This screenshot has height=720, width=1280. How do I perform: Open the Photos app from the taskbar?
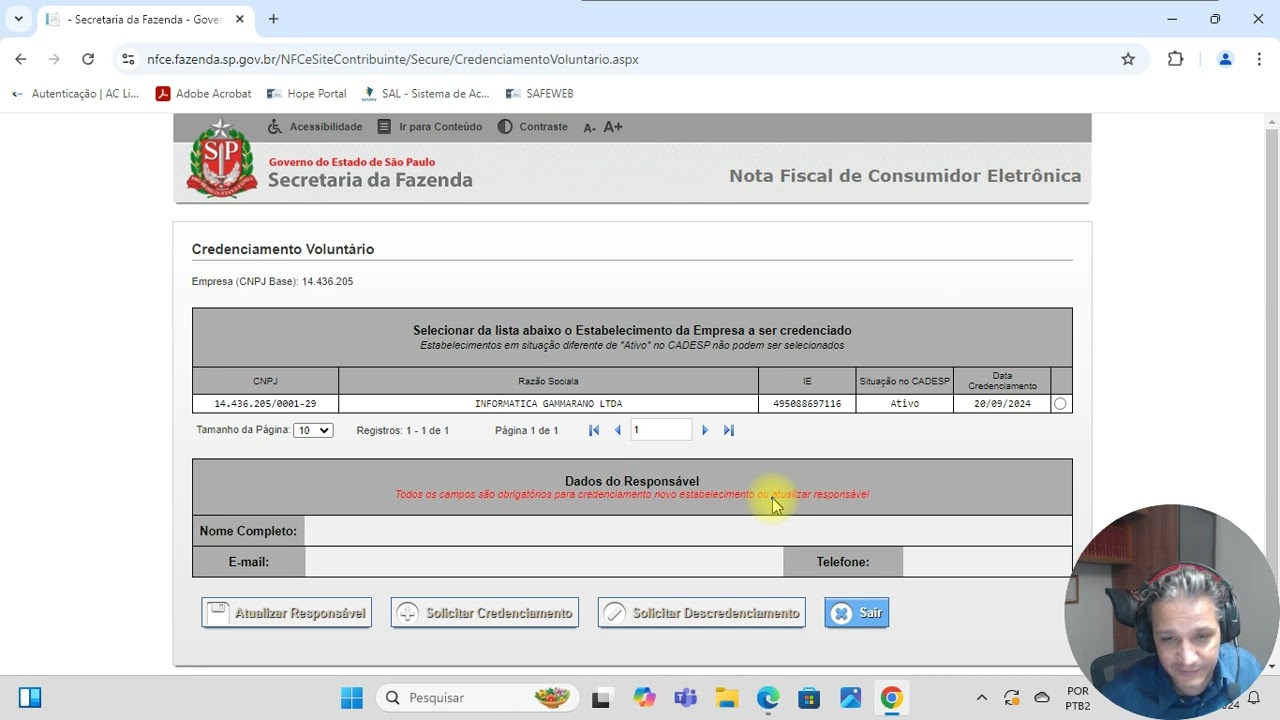[850, 698]
